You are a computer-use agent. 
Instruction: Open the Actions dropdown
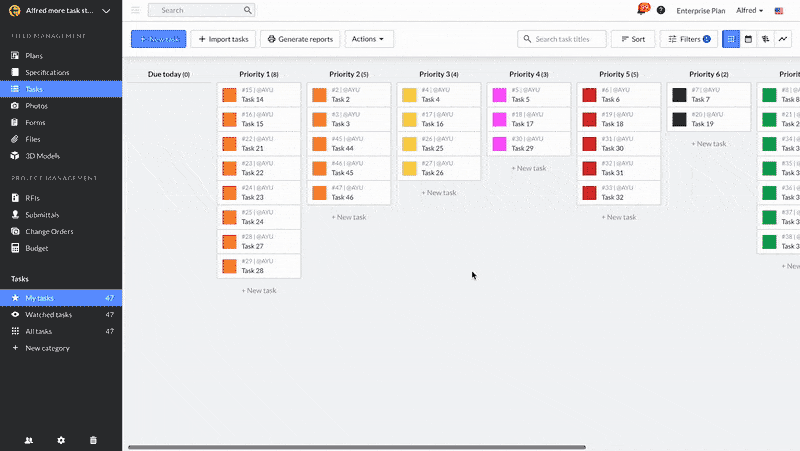[369, 39]
